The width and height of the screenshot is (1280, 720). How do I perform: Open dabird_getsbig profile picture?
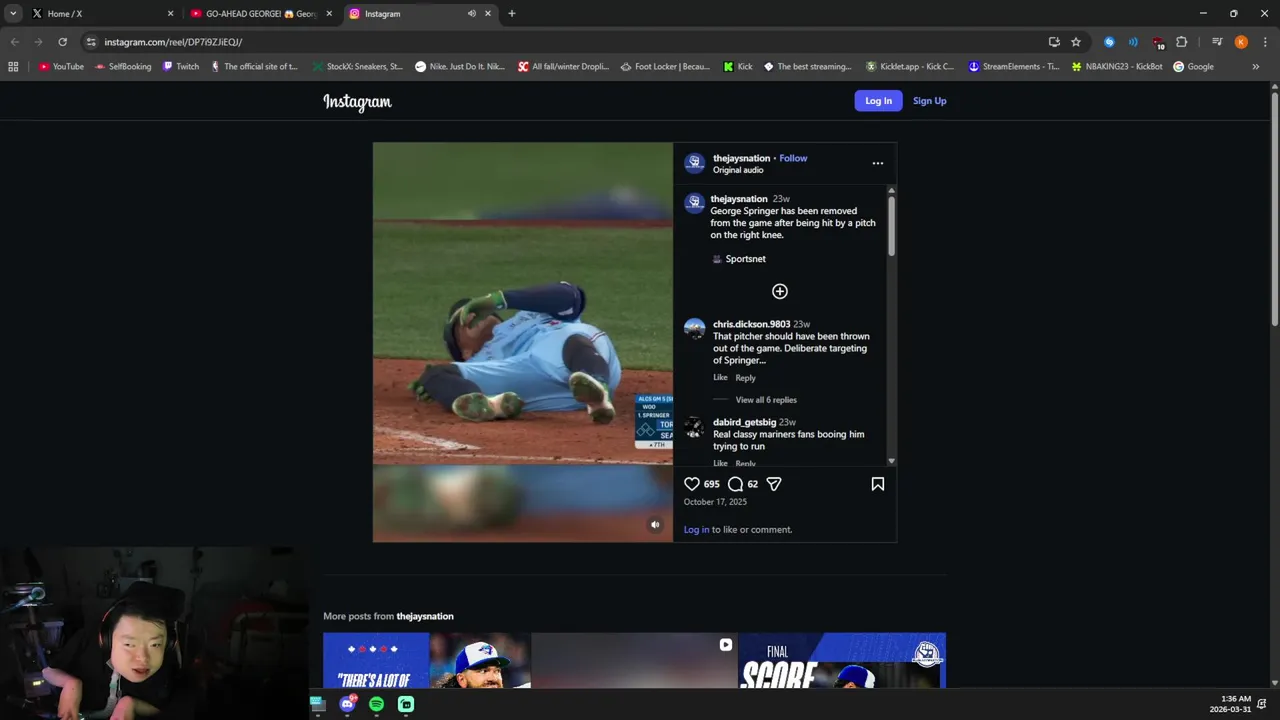coord(695,428)
